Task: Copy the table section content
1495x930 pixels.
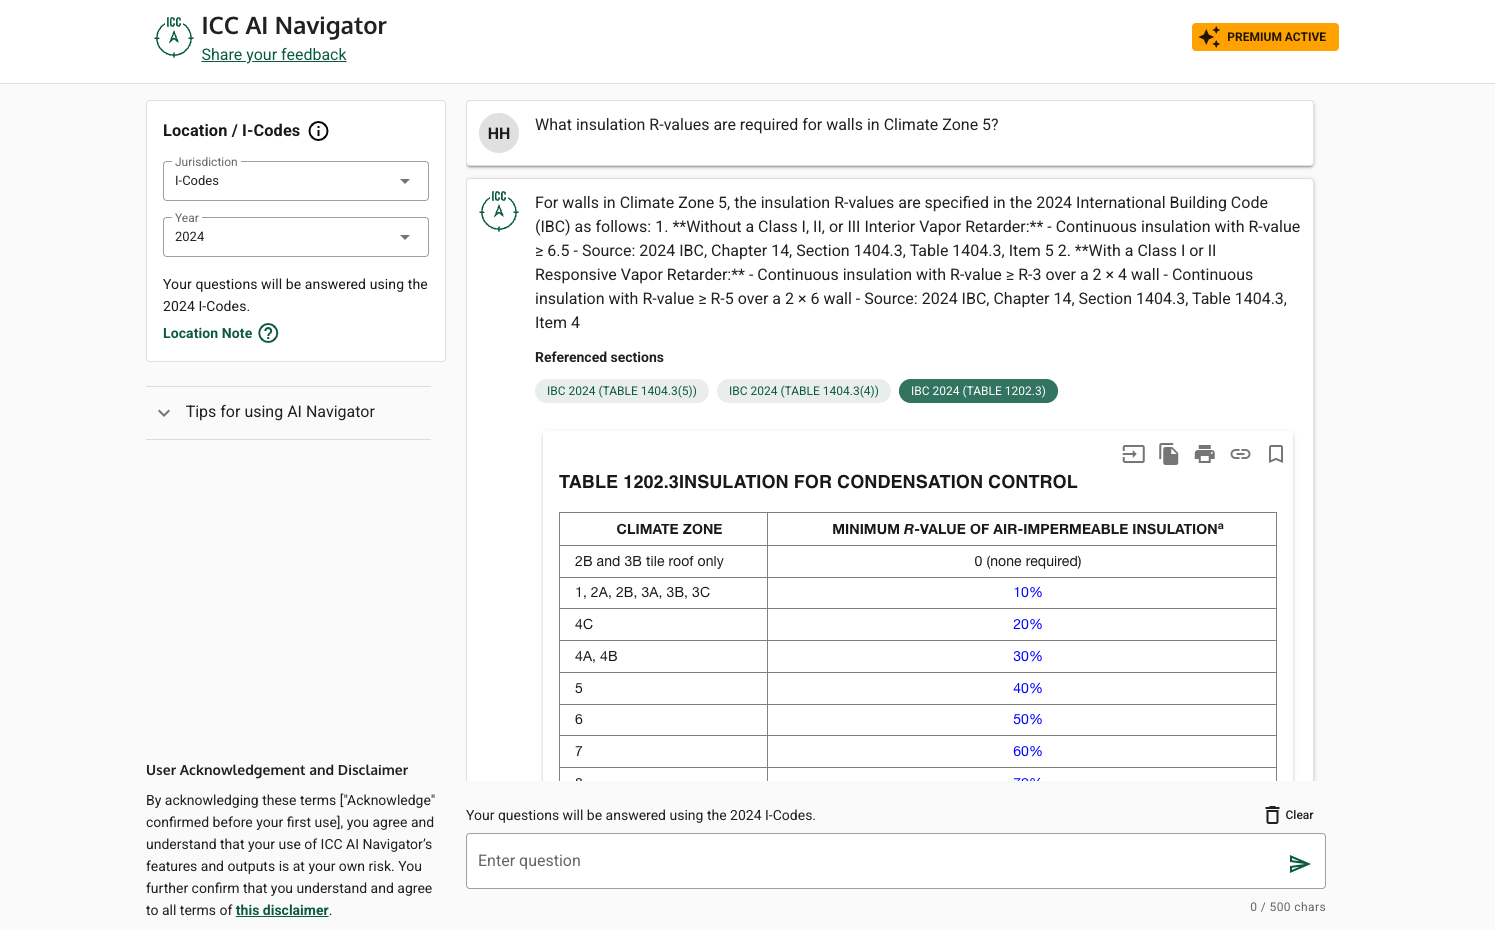Action: pos(1169,454)
